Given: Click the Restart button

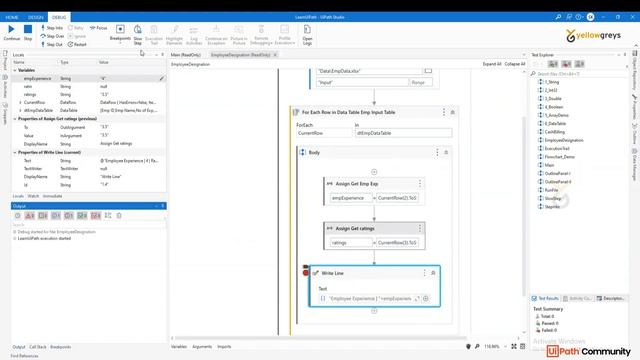Looking at the screenshot, I should click(x=77, y=44).
